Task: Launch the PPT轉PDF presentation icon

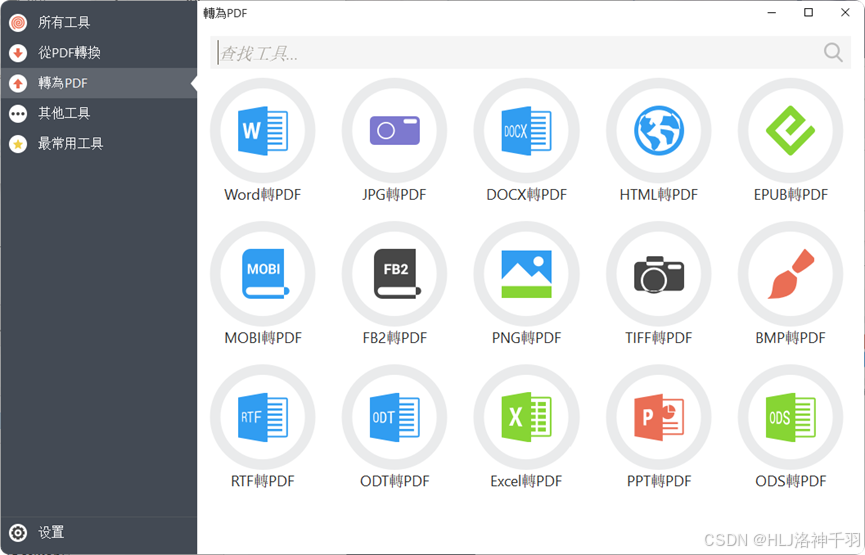Action: point(659,417)
